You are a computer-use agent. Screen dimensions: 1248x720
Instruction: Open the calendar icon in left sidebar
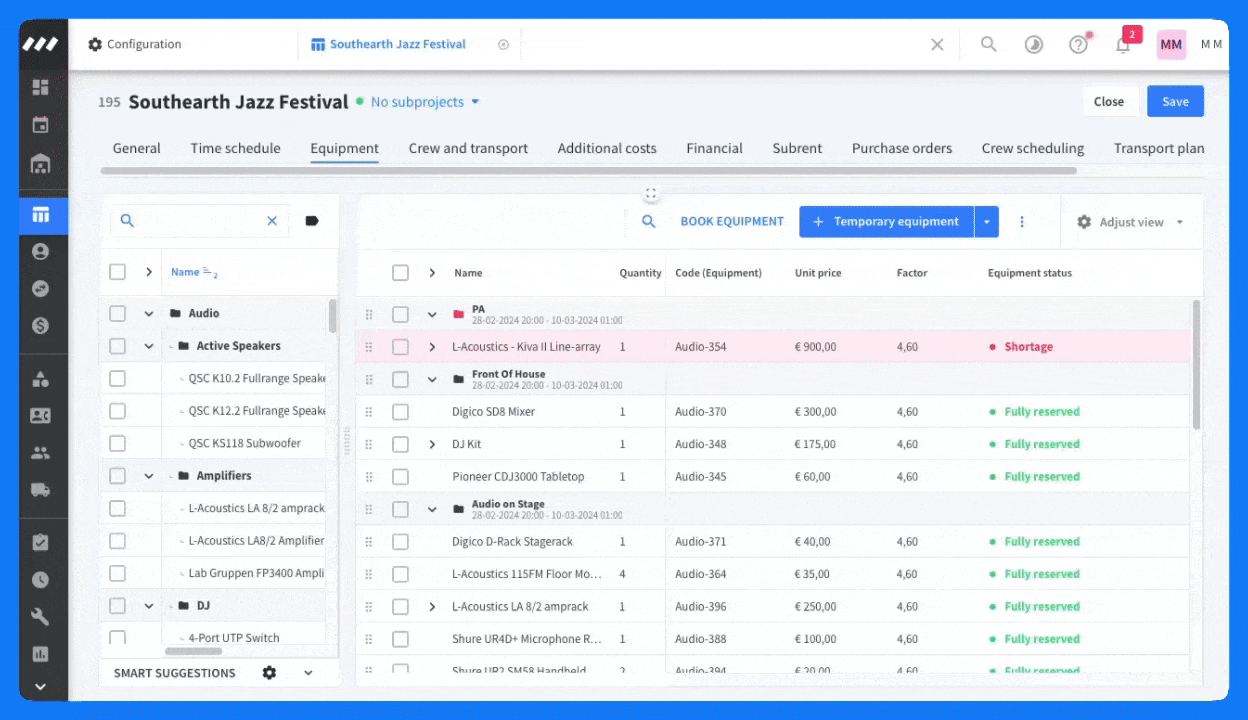coord(41,125)
